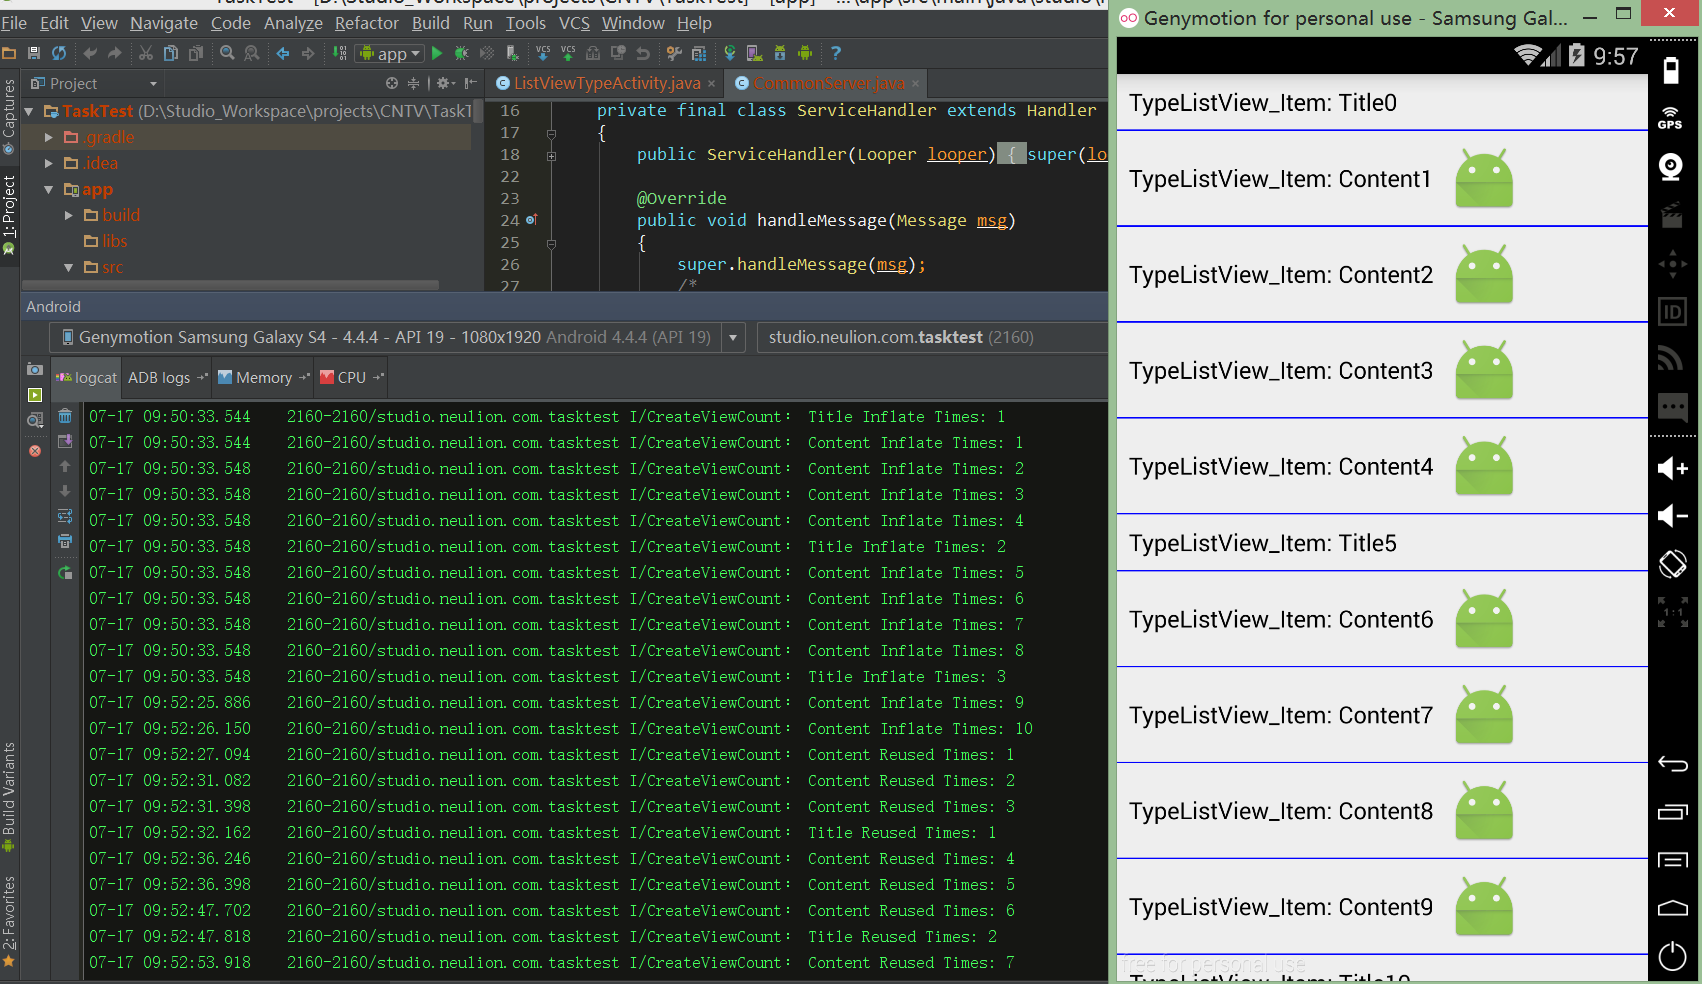Toggle the Build Variants side tool window
1702x984 pixels.
(x=9, y=797)
